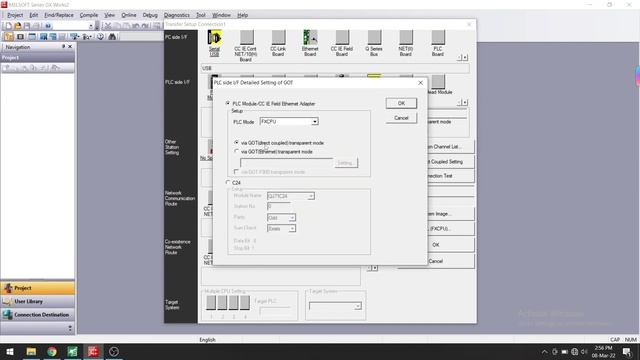
Task: Click the Connection Test button
Action: pos(451,176)
